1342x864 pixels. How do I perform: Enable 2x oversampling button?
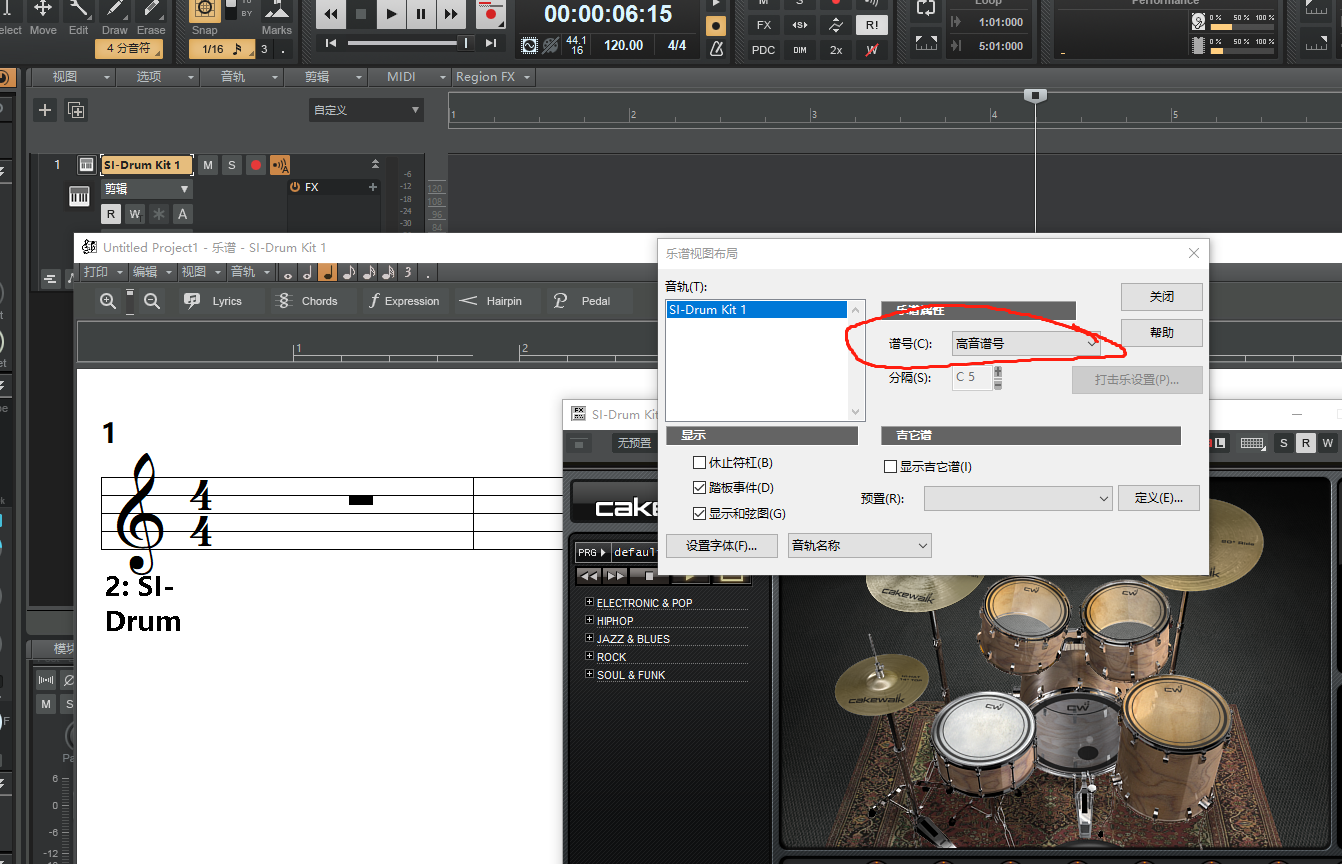(x=836, y=50)
